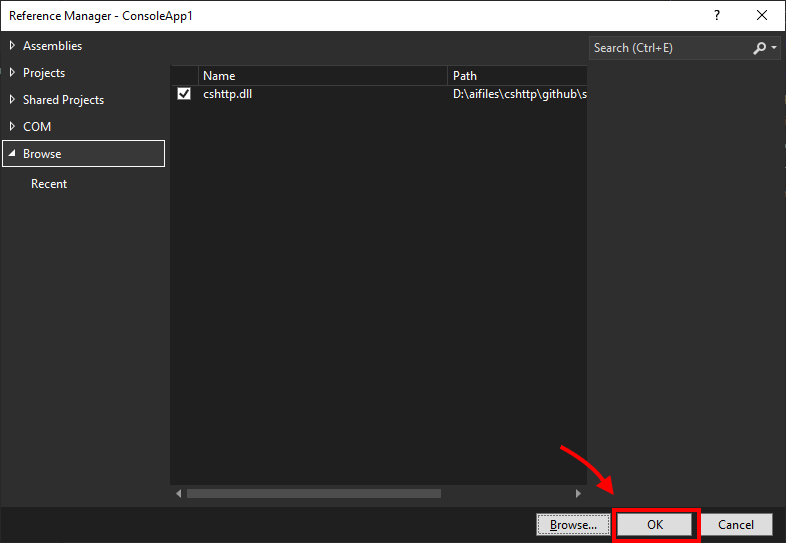Close the Reference Manager dialog

[x=762, y=16]
